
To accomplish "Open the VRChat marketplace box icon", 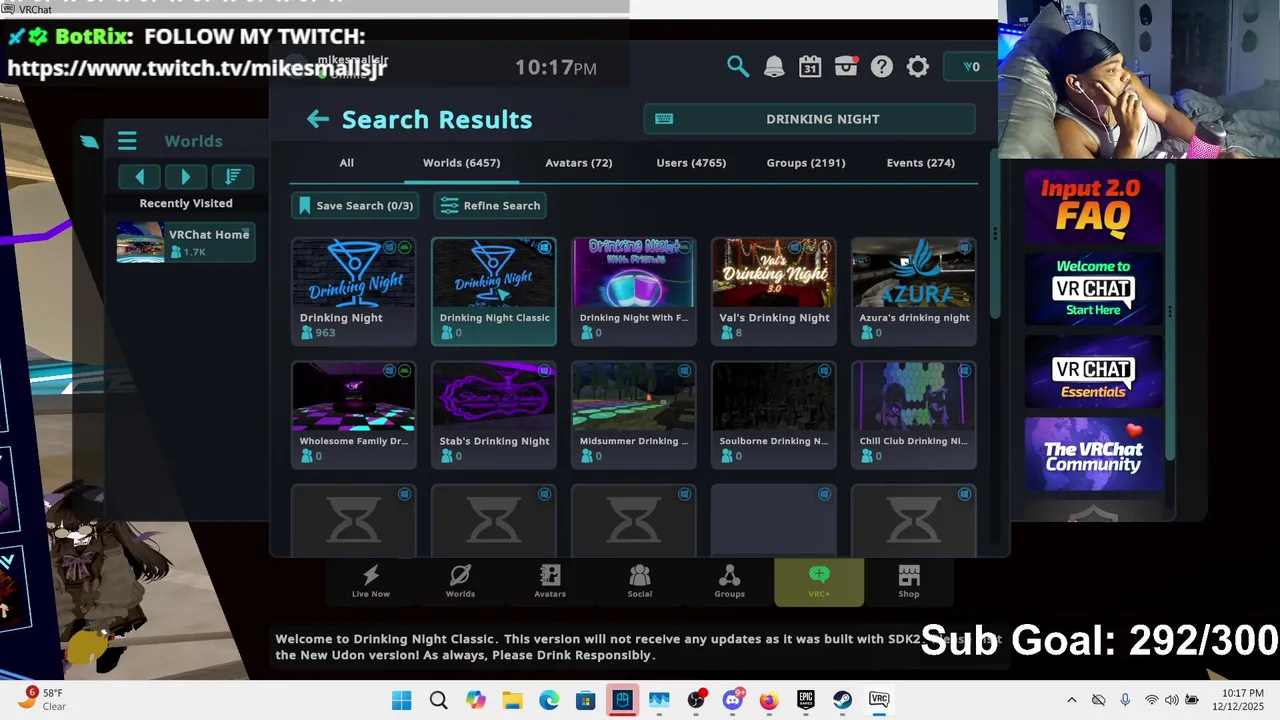I will click(x=846, y=67).
